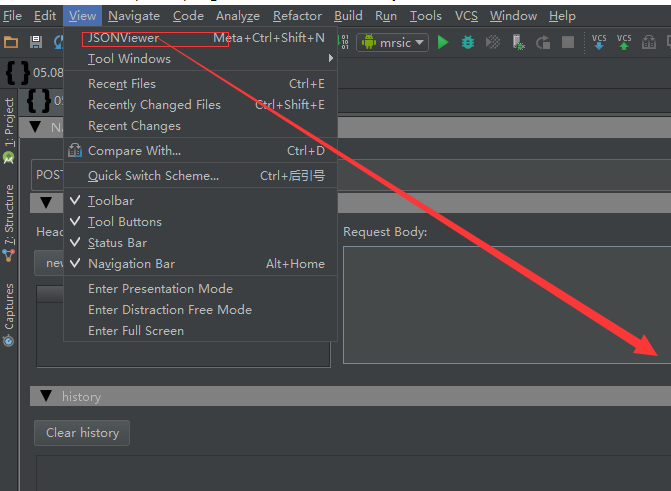Viewport: 671px width, 491px height.
Task: Click the Project Structure icon after VCS
Action: [649, 42]
